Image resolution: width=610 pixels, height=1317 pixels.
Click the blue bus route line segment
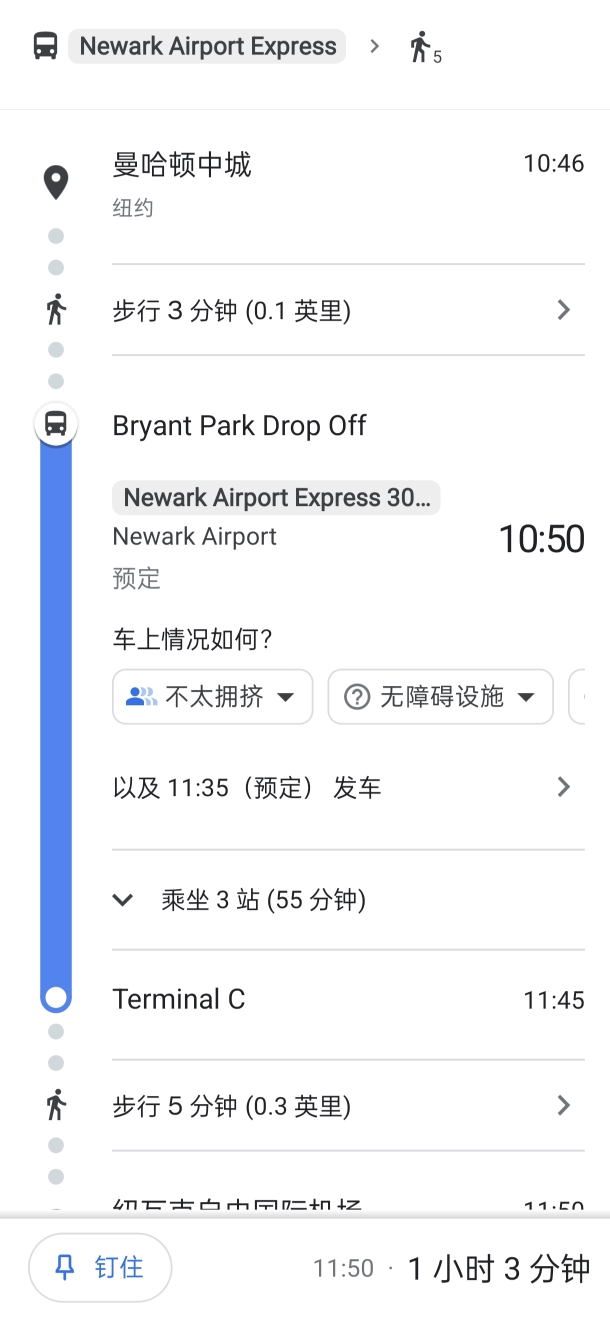click(56, 700)
